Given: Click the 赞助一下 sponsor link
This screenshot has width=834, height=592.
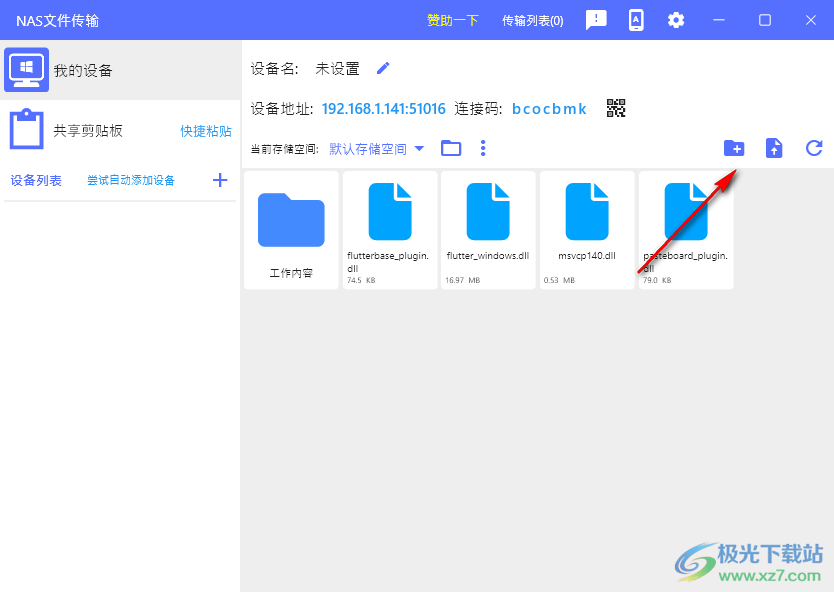Looking at the screenshot, I should [453, 20].
